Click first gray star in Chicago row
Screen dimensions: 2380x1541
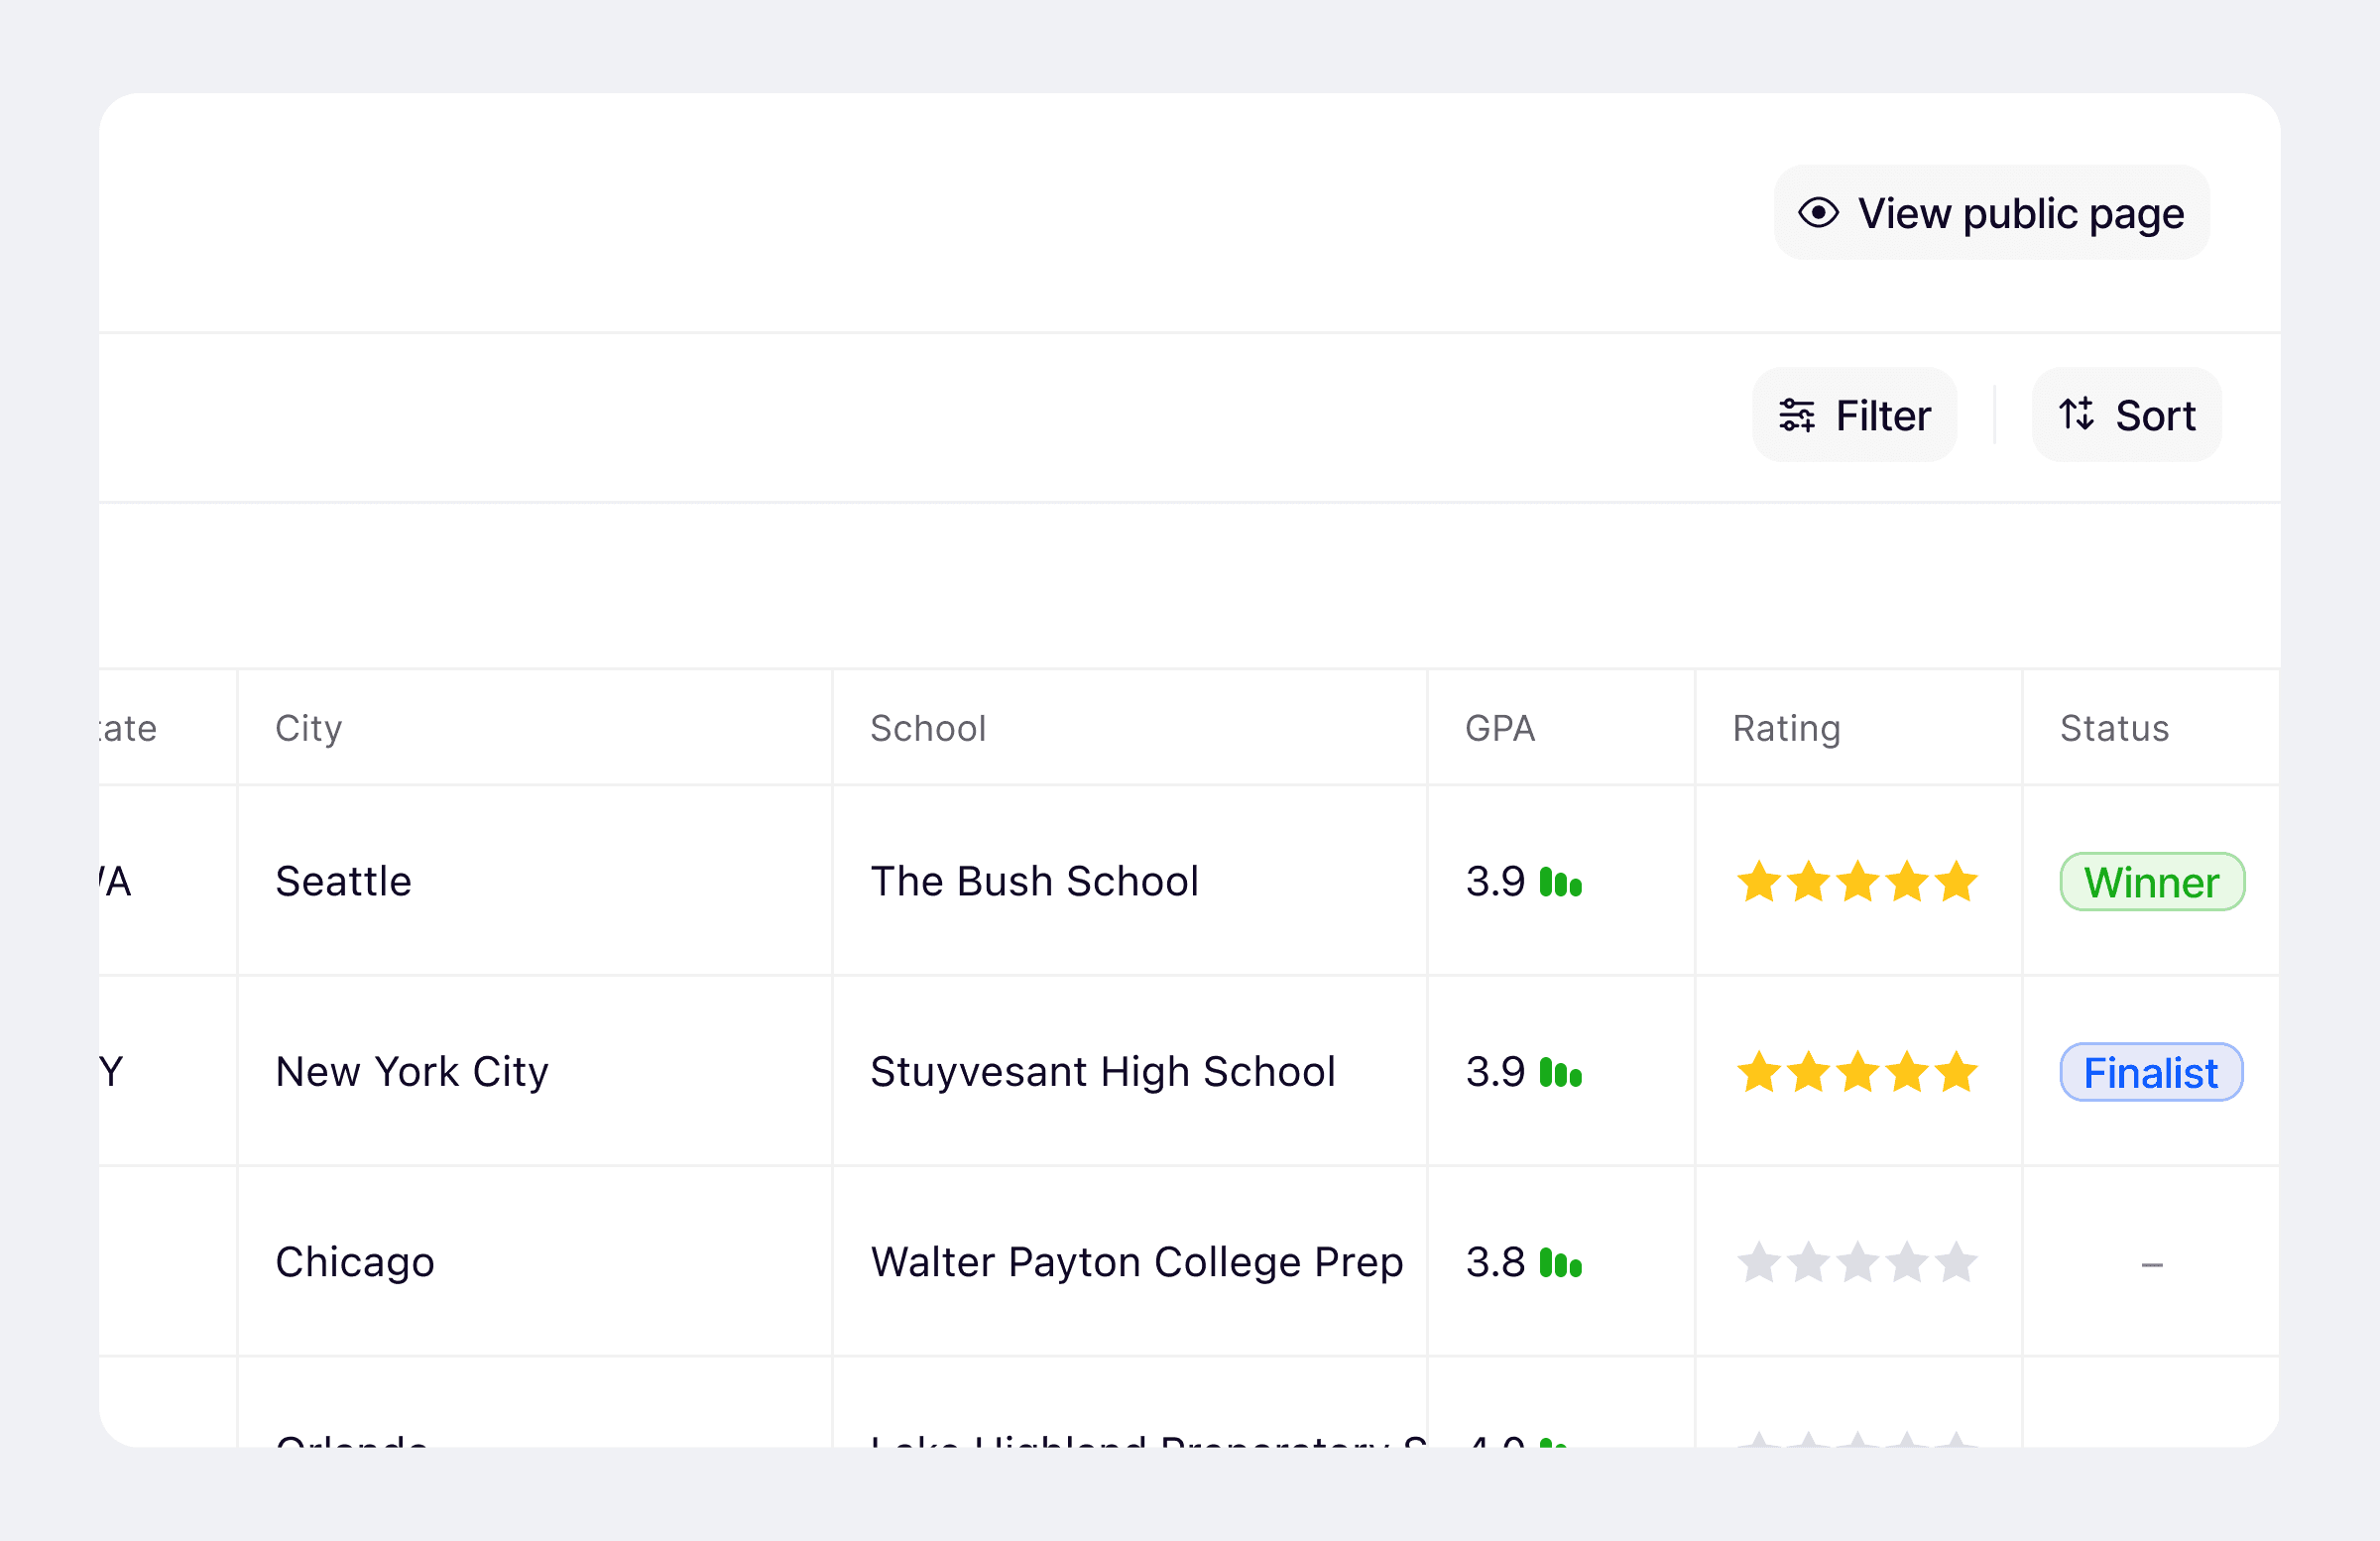[x=1758, y=1263]
